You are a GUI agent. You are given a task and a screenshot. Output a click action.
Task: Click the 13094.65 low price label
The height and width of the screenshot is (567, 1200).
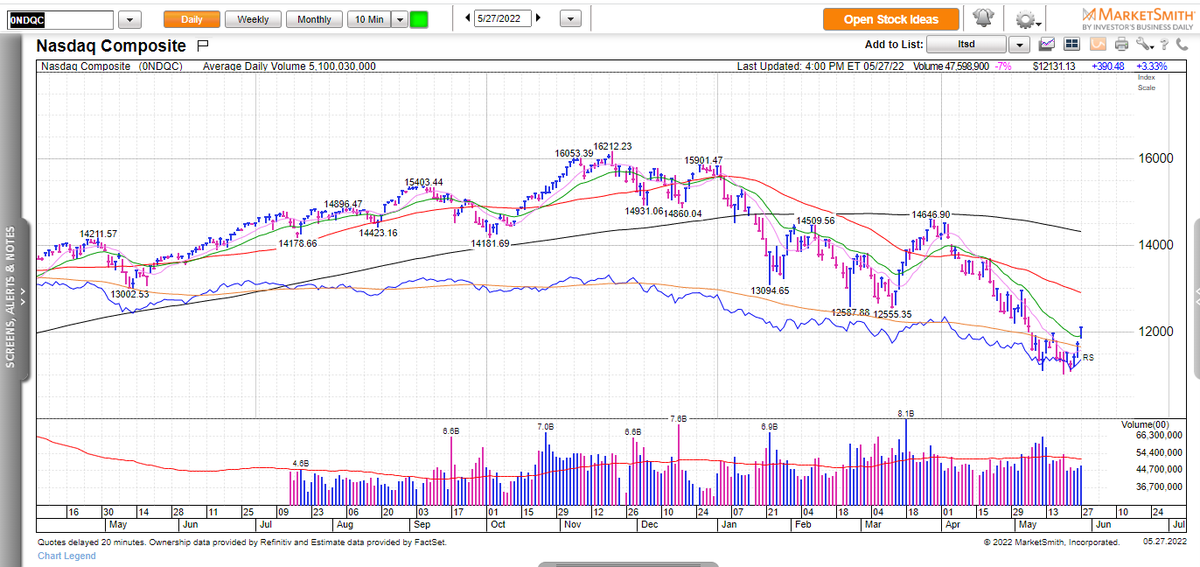[770, 290]
